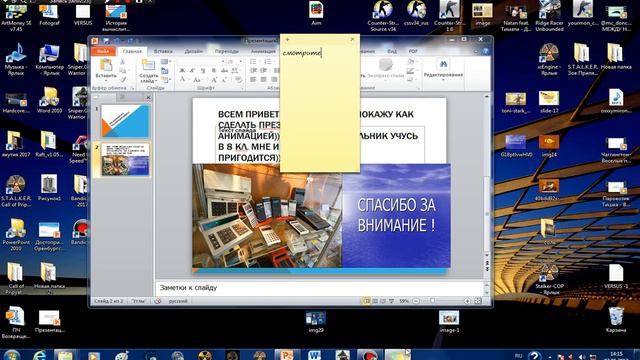Screen dimensions: 640x360
Task: Click the 59% zoom level button
Action: point(404,301)
